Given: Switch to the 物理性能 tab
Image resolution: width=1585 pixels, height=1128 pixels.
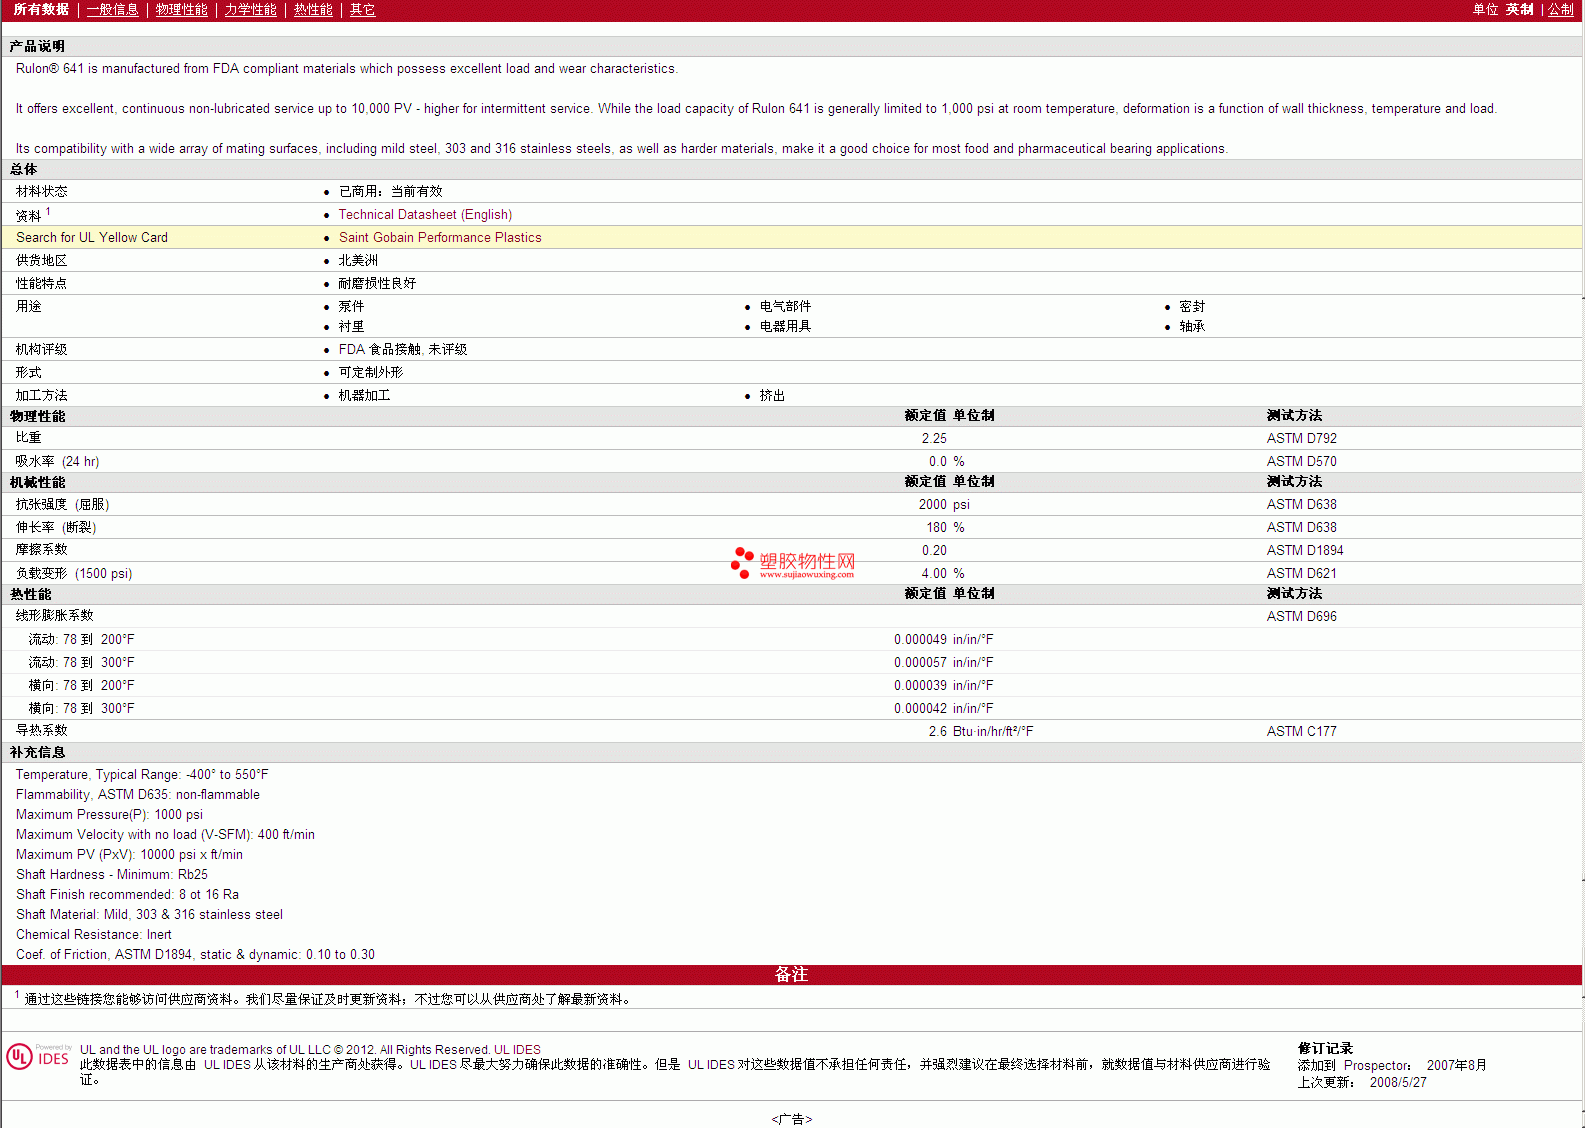Looking at the screenshot, I should (182, 9).
